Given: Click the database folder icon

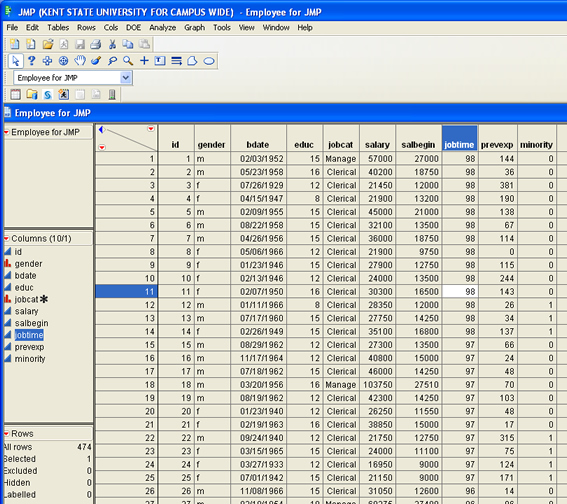Looking at the screenshot, I should click(x=32, y=94).
